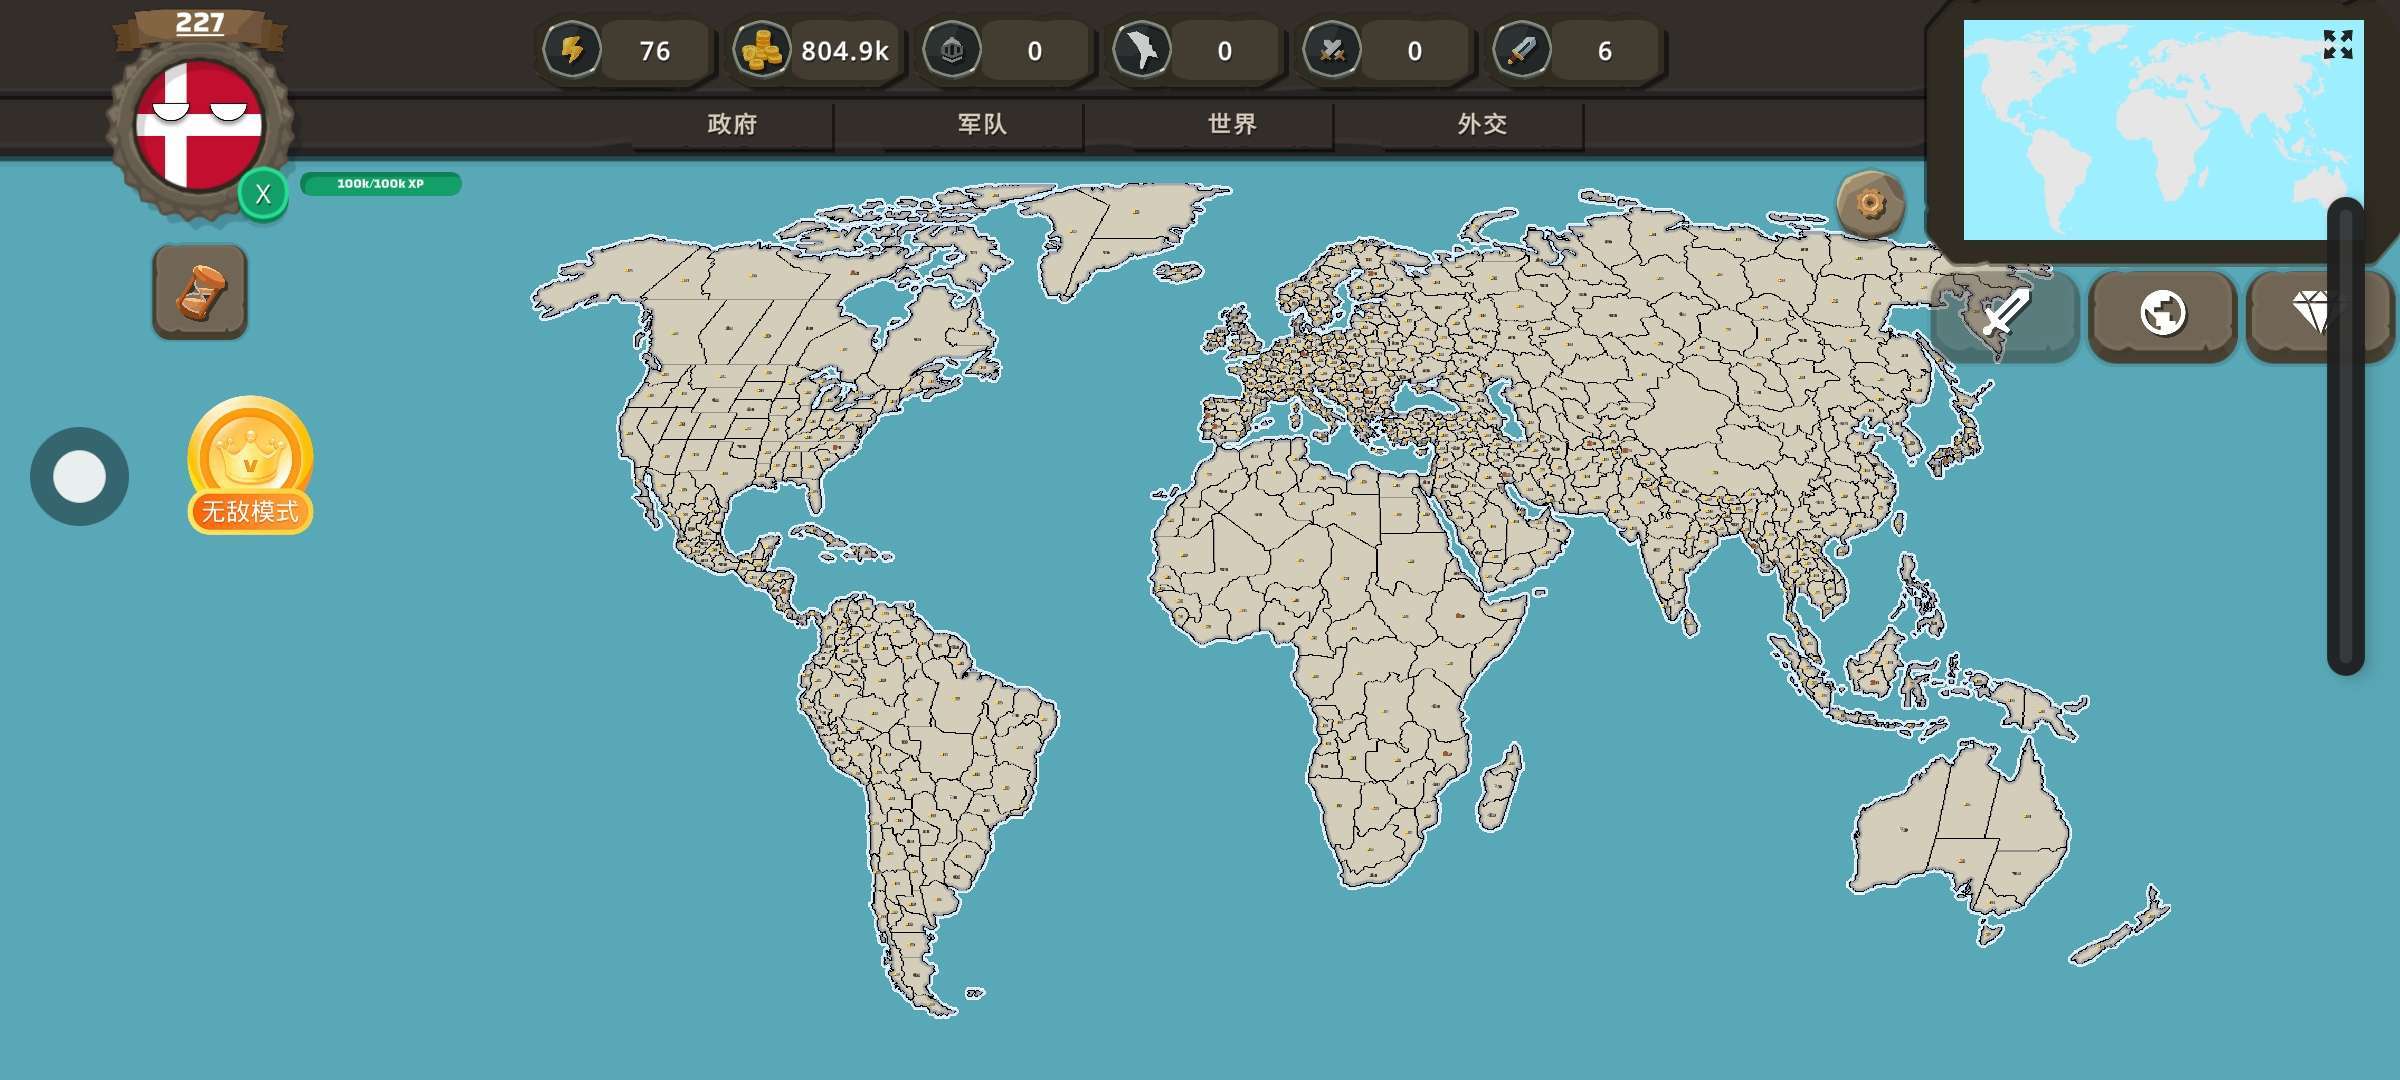Open the gear settings button
The image size is (2400, 1080).
click(x=1870, y=204)
